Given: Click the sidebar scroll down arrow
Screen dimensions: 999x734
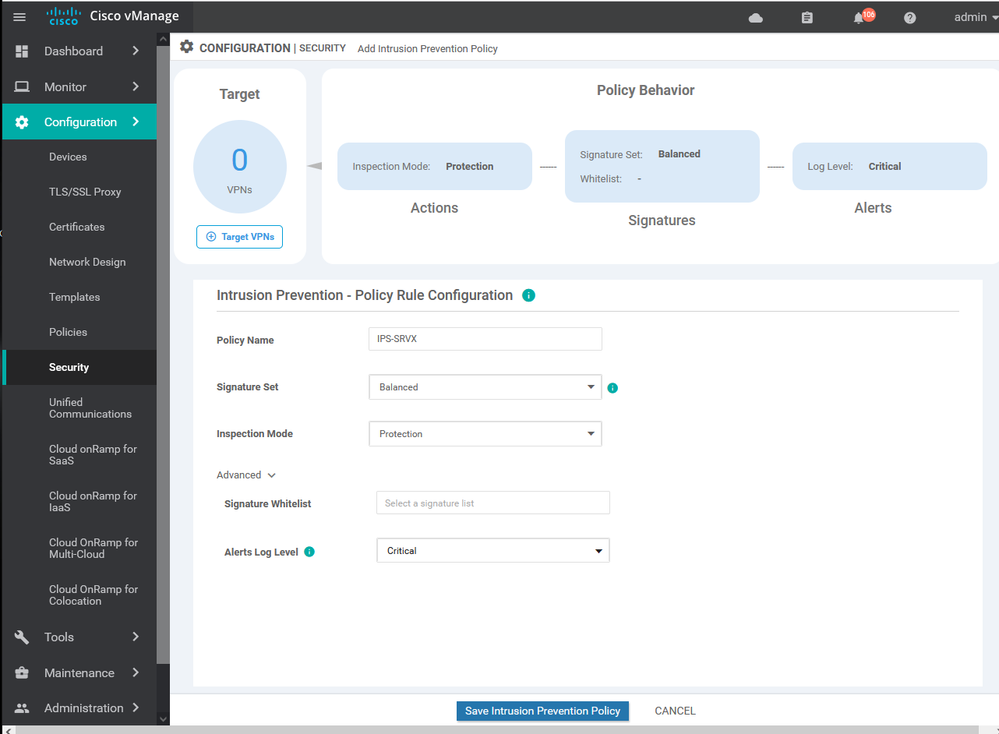Looking at the screenshot, I should click(x=163, y=719).
